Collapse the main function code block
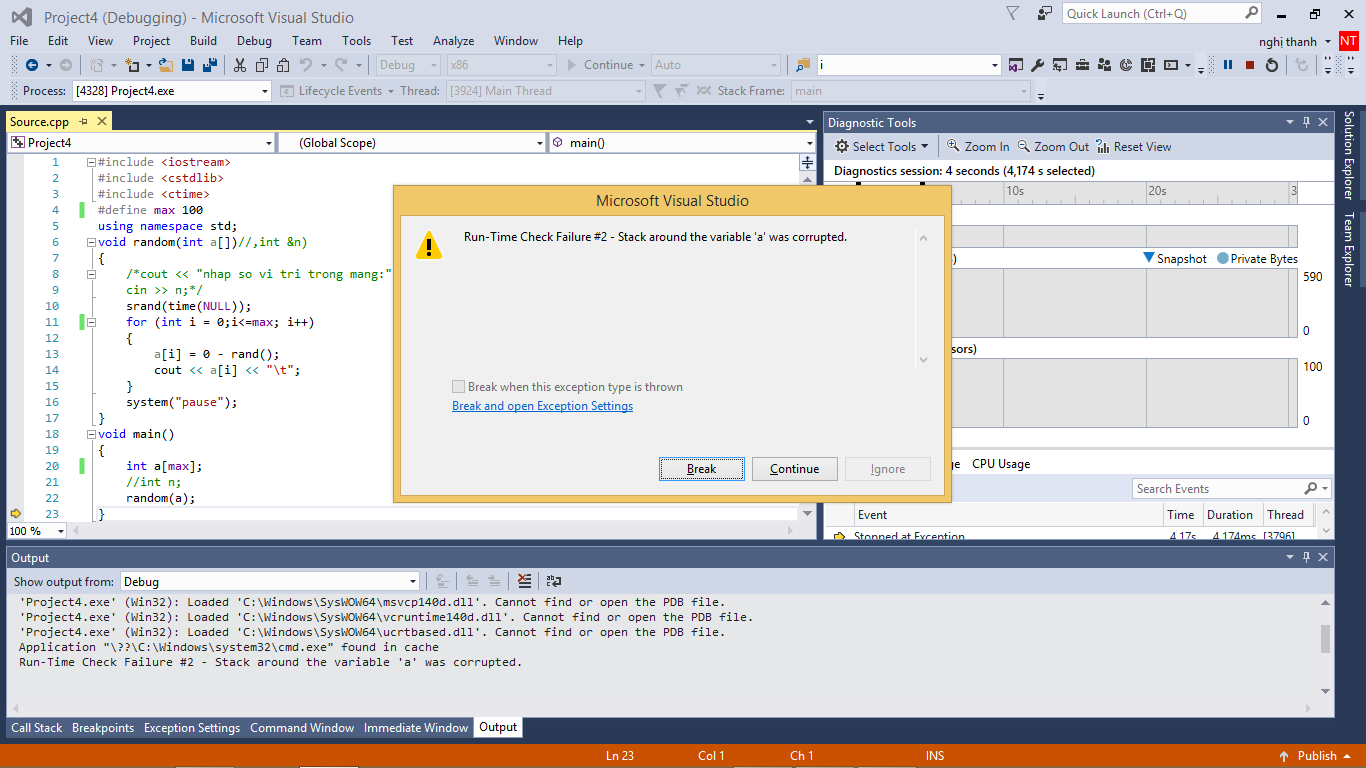This screenshot has height=768, width=1366. (x=91, y=434)
